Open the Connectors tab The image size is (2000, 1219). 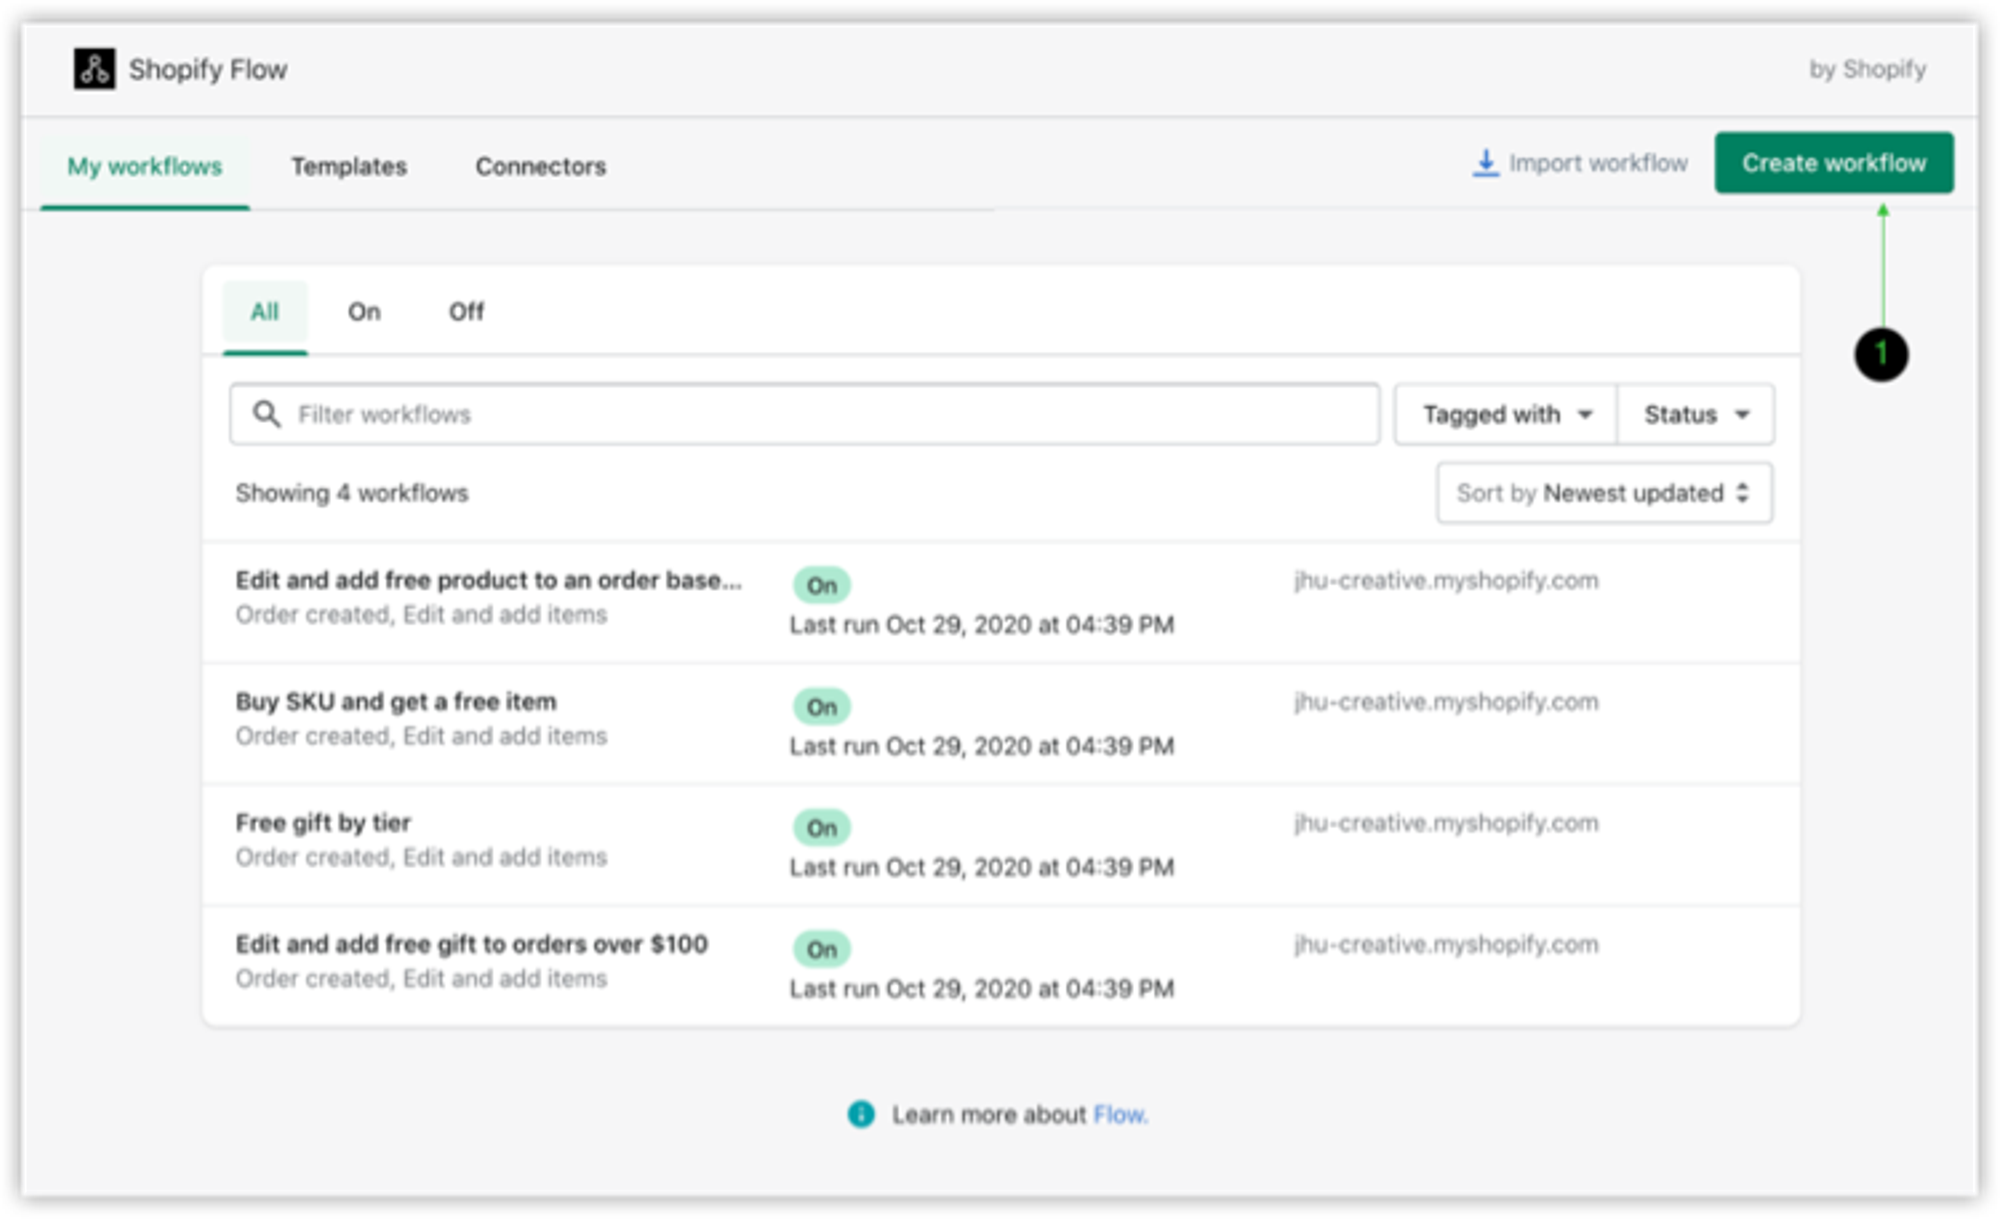coord(540,166)
